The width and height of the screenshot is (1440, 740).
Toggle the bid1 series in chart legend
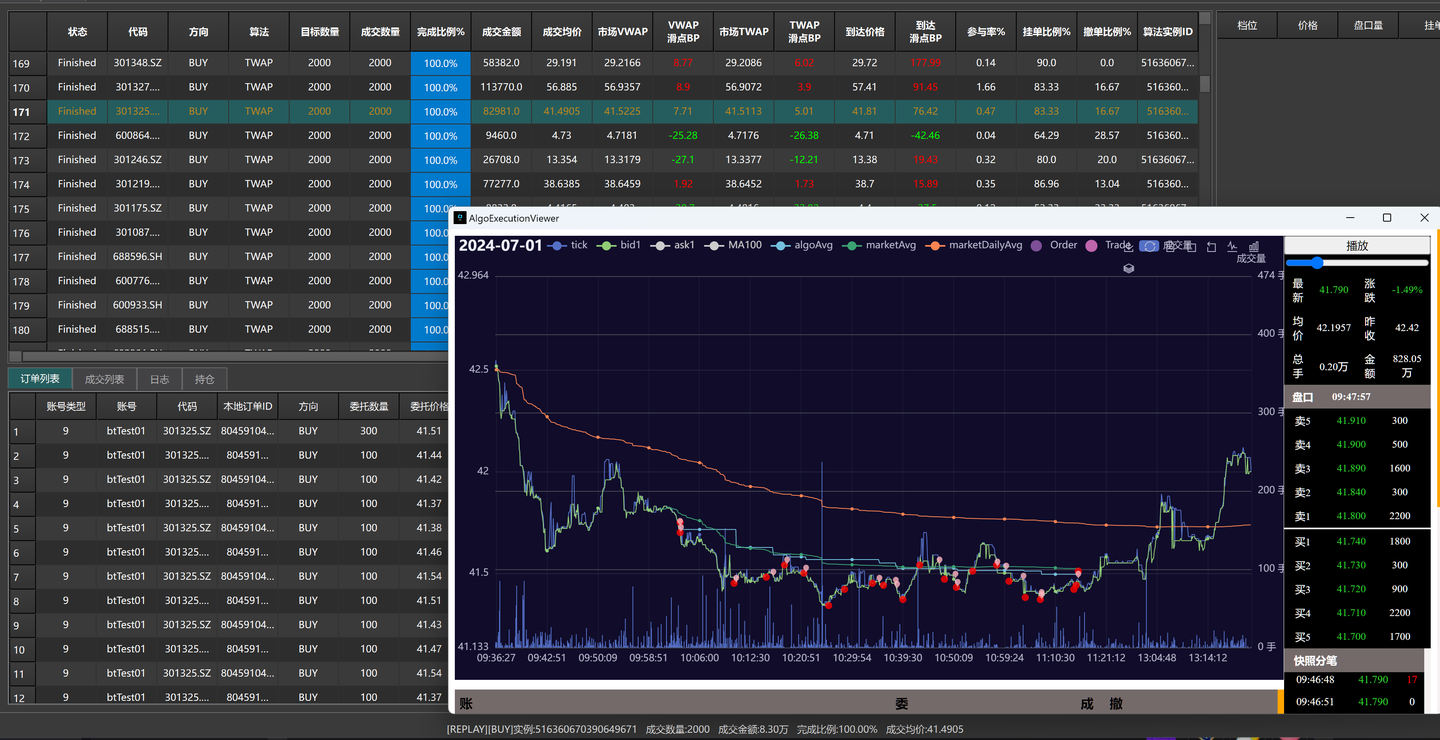pos(620,245)
